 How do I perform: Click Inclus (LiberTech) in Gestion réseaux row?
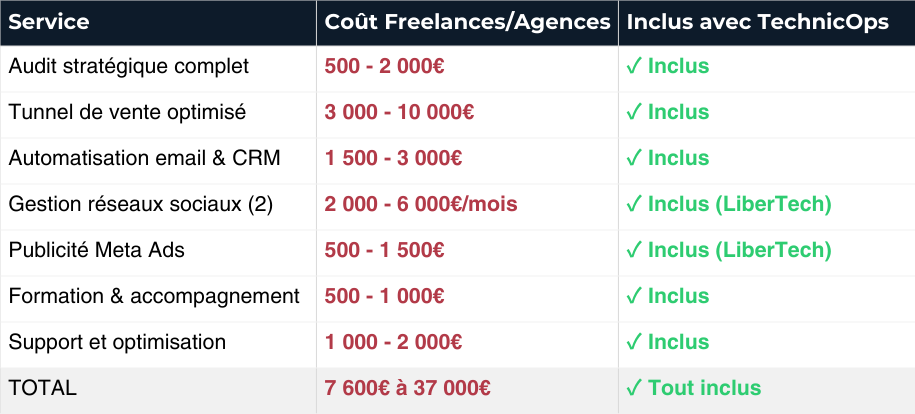pos(739,204)
